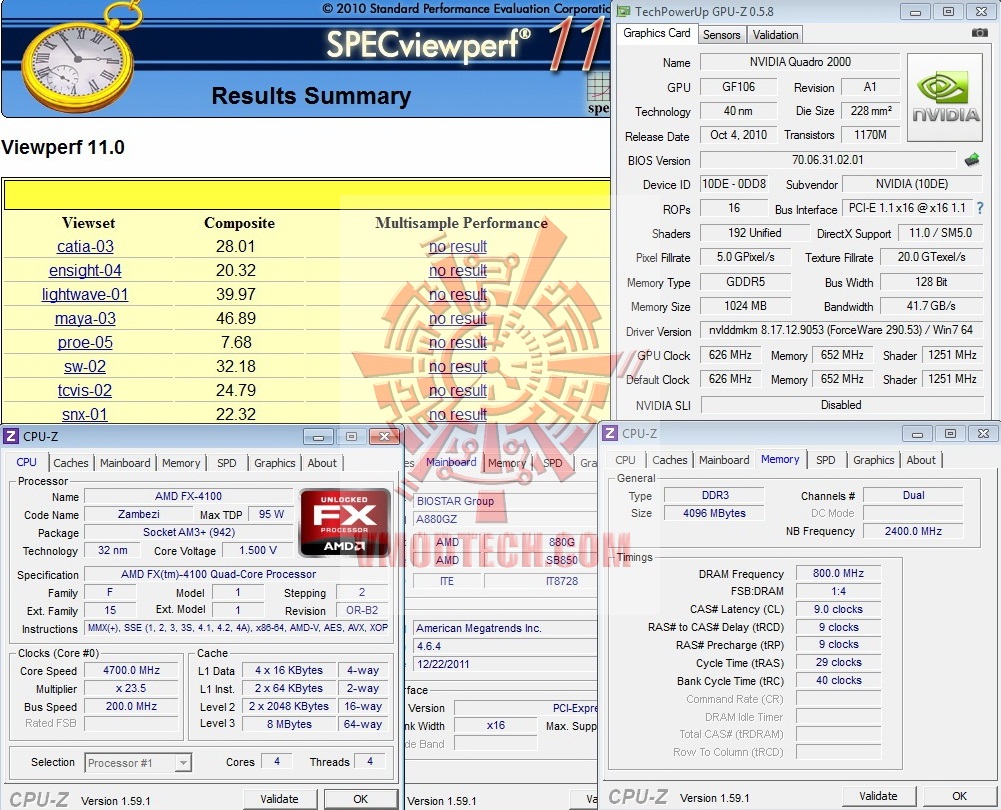The image size is (1001, 810).
Task: Open the Graphics tab in left CPU-Z window
Action: [x=275, y=463]
